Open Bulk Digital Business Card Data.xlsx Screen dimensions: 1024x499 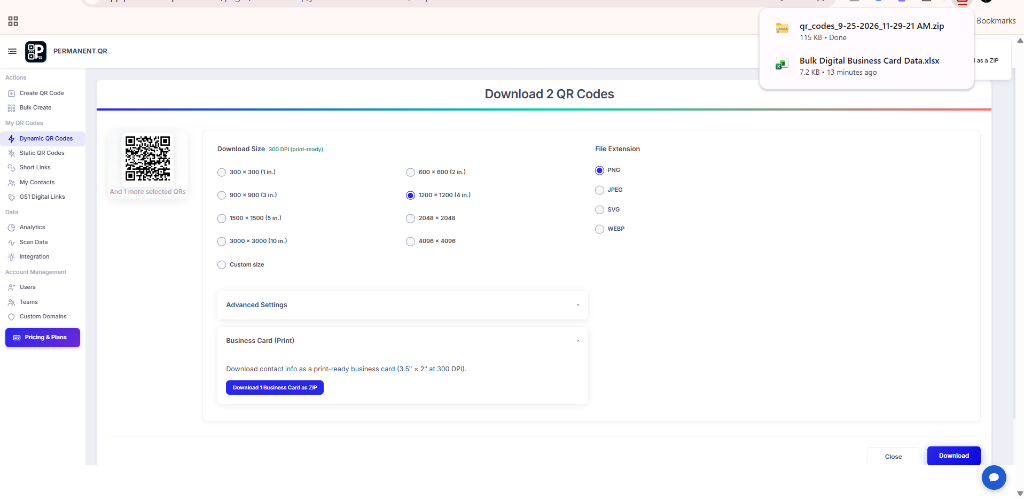click(869, 61)
